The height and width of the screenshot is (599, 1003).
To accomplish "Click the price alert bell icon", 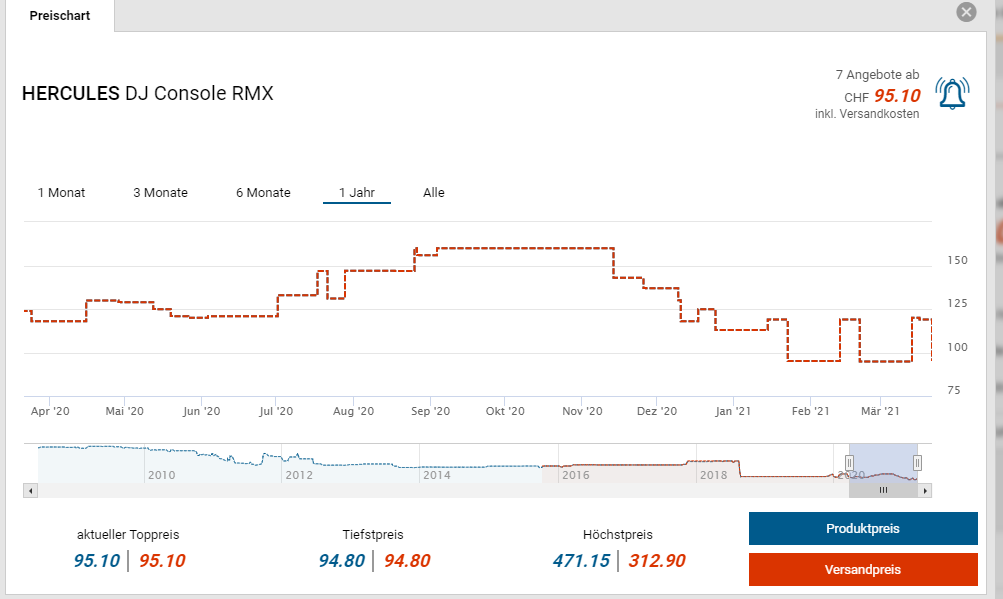I will pyautogui.click(x=951, y=93).
